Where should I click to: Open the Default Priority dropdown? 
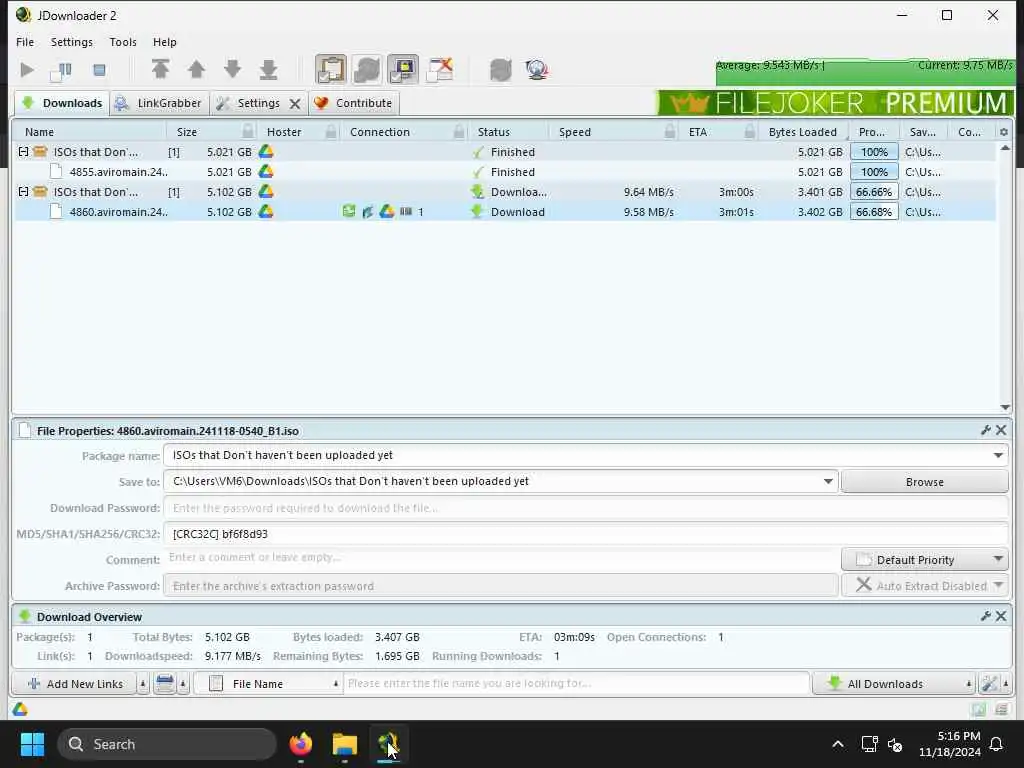click(924, 560)
